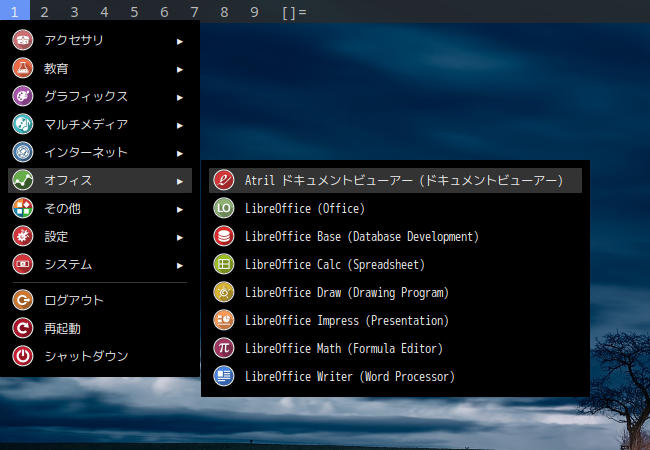Switch to workspace tag 2

(44, 12)
